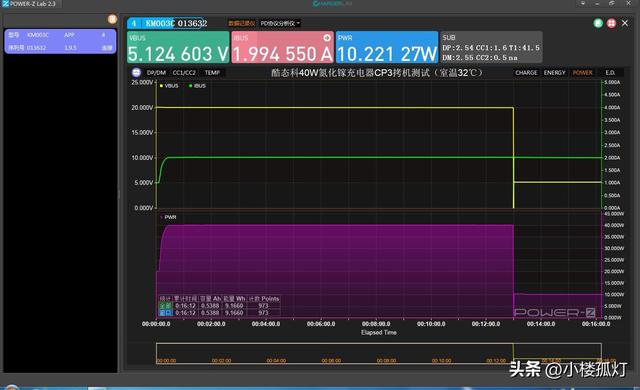
Task: Click the POWER-Z Lab app logo icon
Action: tap(5, 4)
